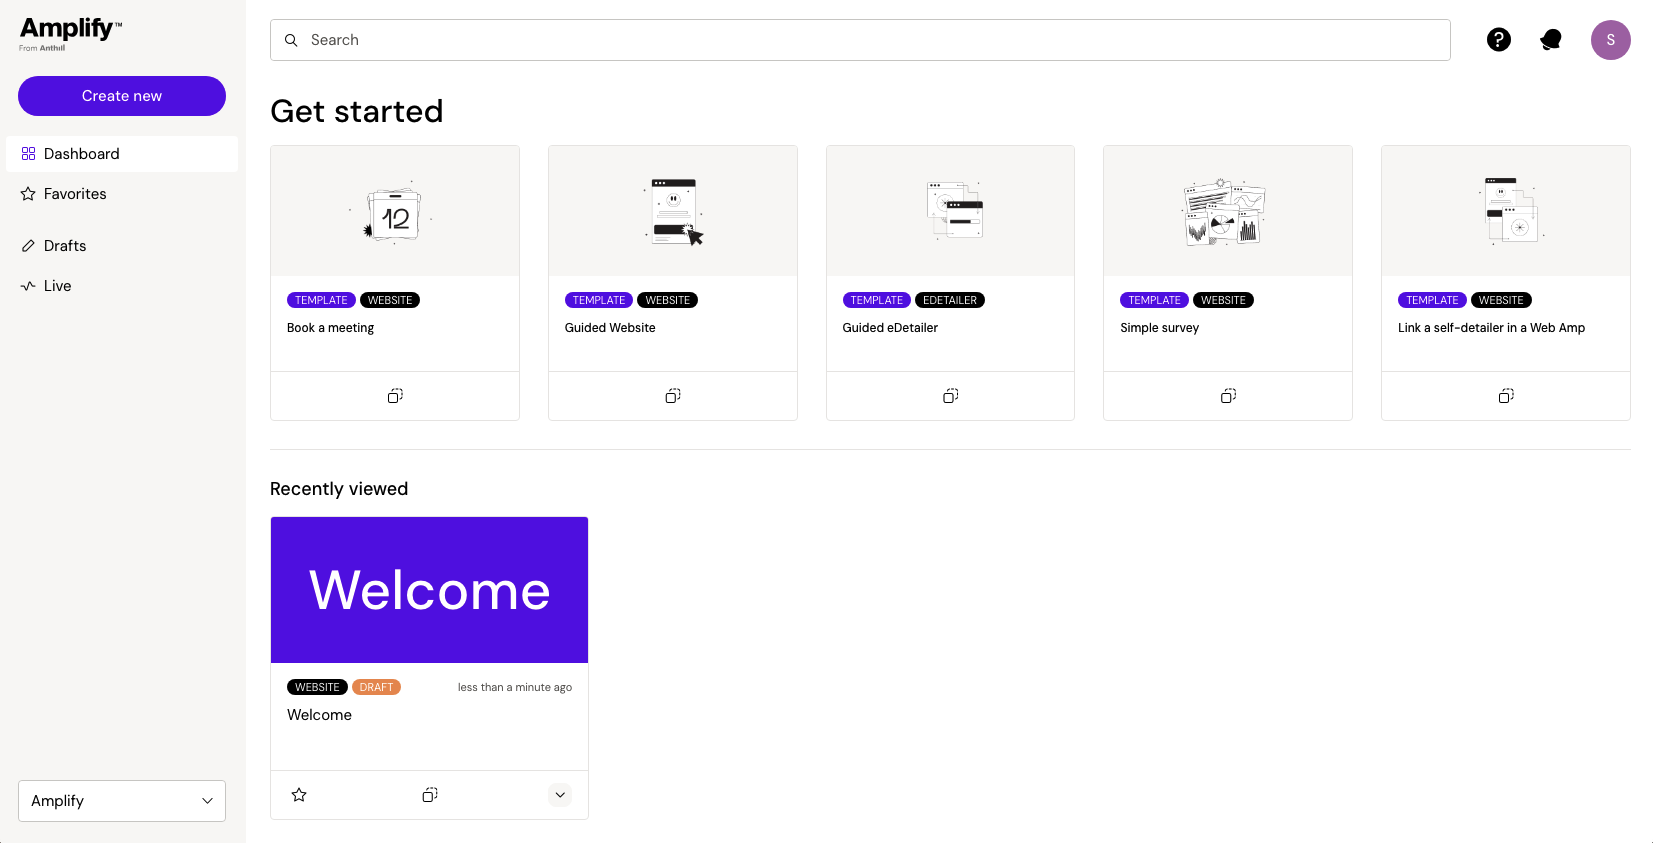Expand the Welcome card options chevron
The height and width of the screenshot is (843, 1653).
tap(560, 795)
